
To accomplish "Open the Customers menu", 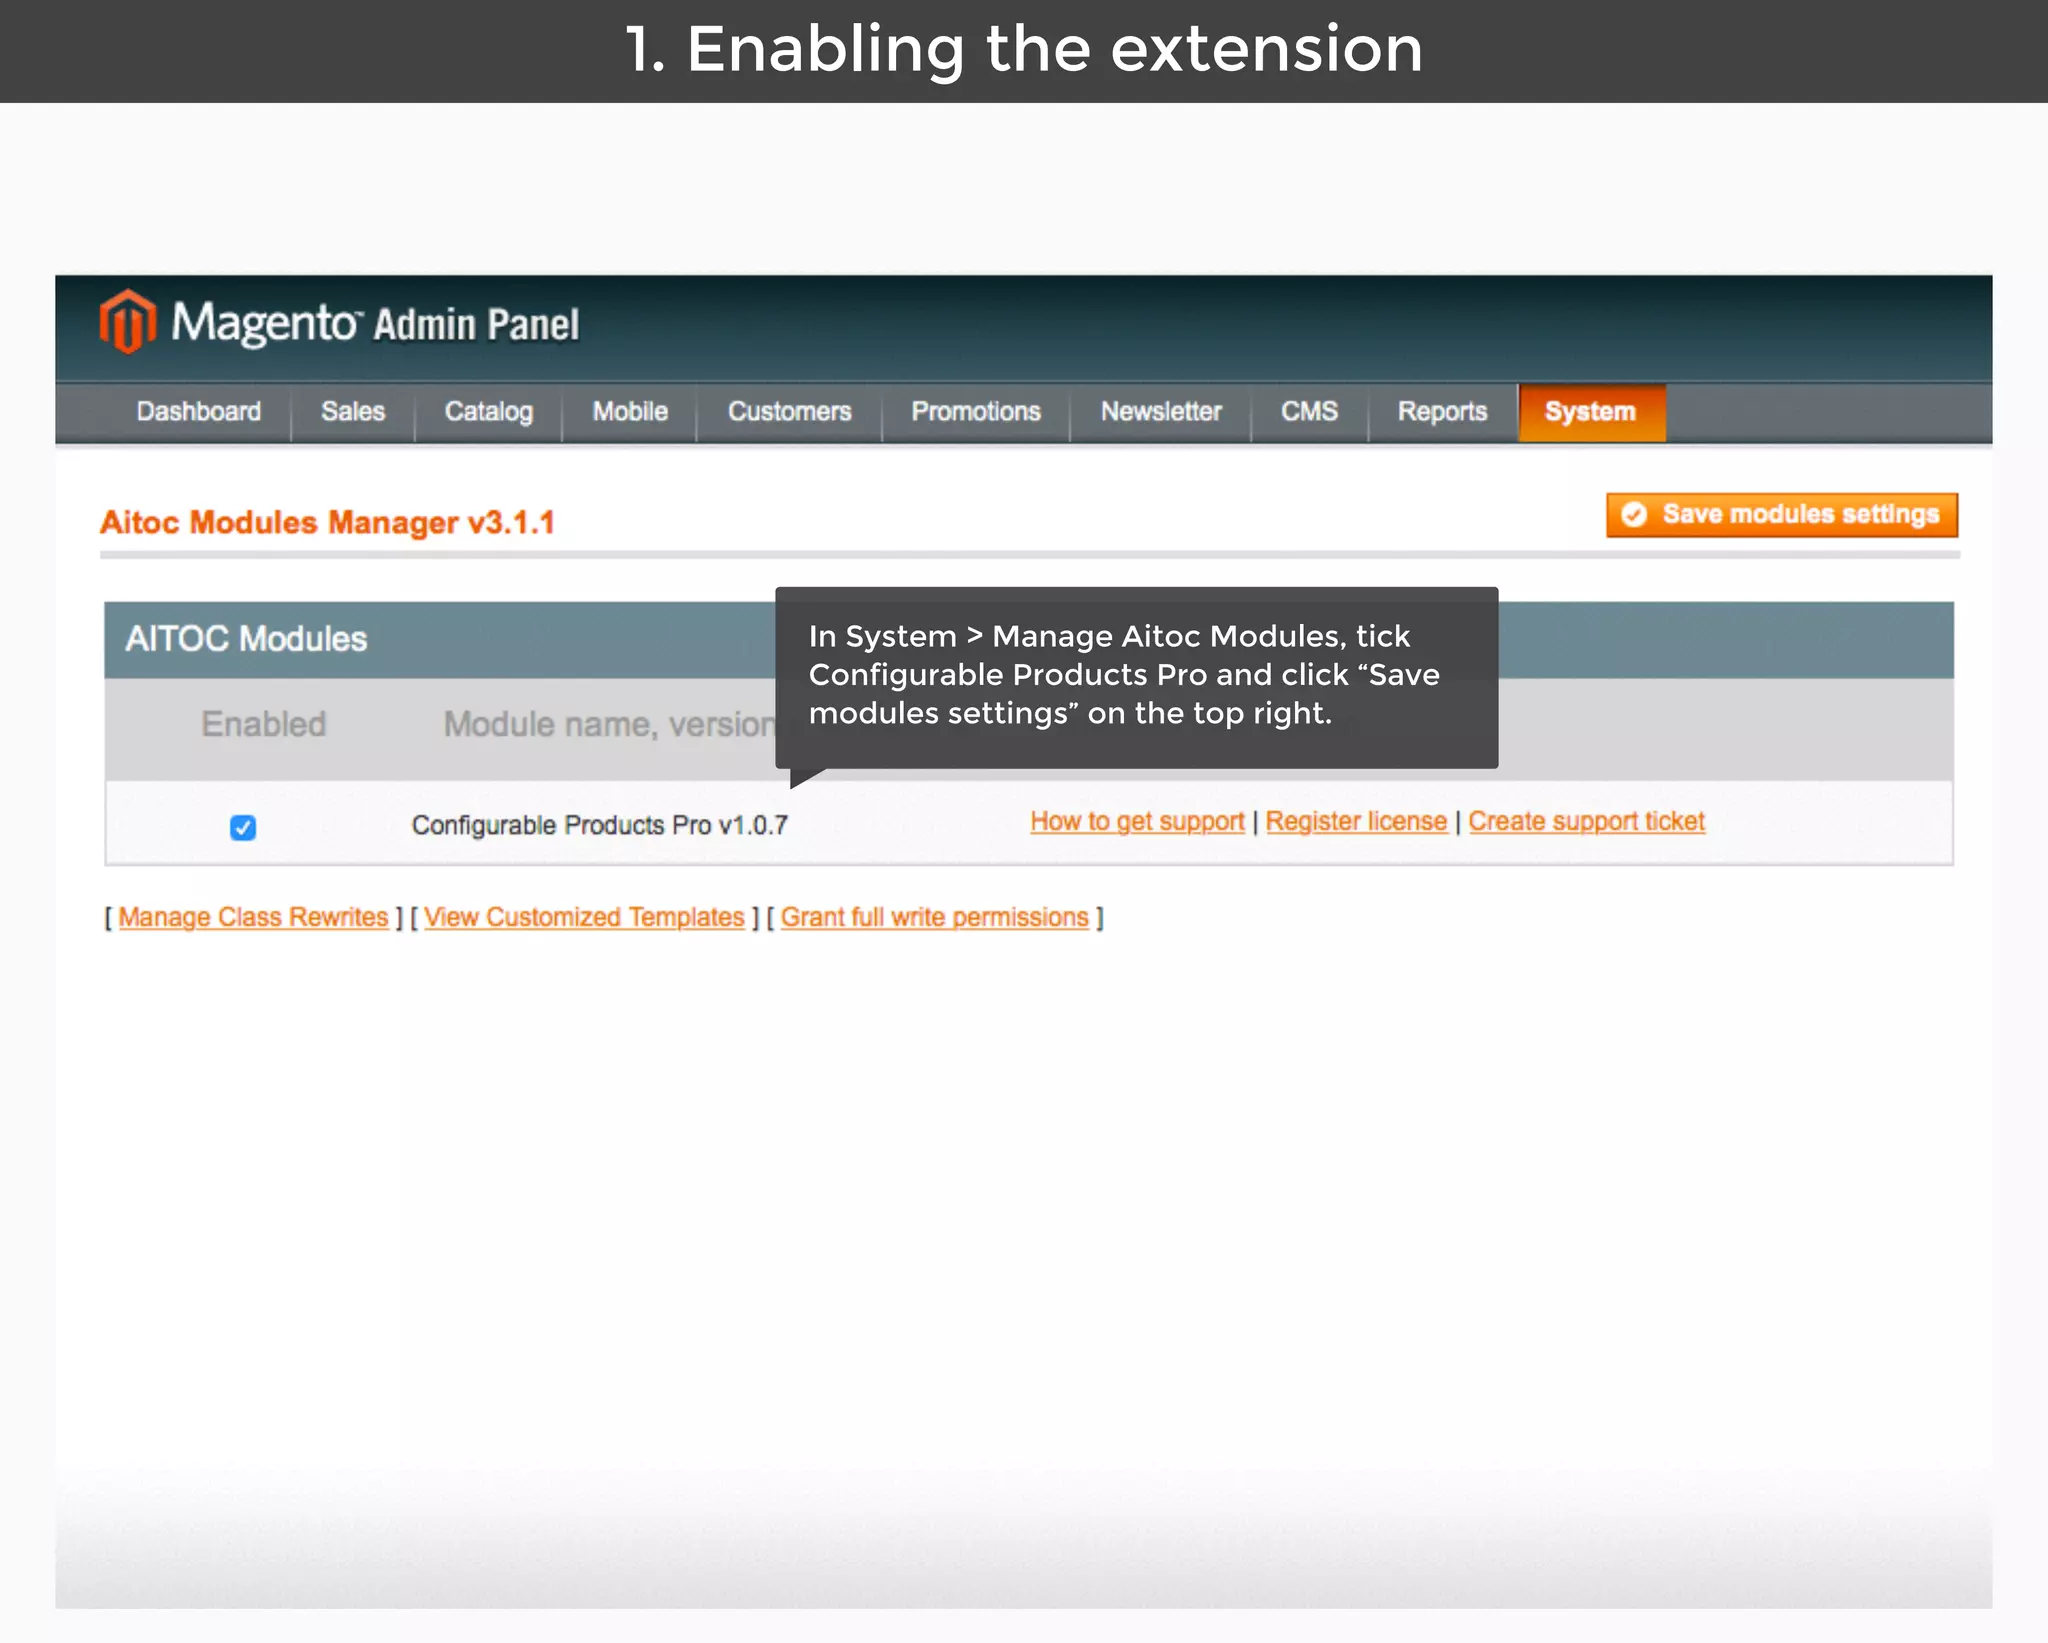I will coord(790,412).
